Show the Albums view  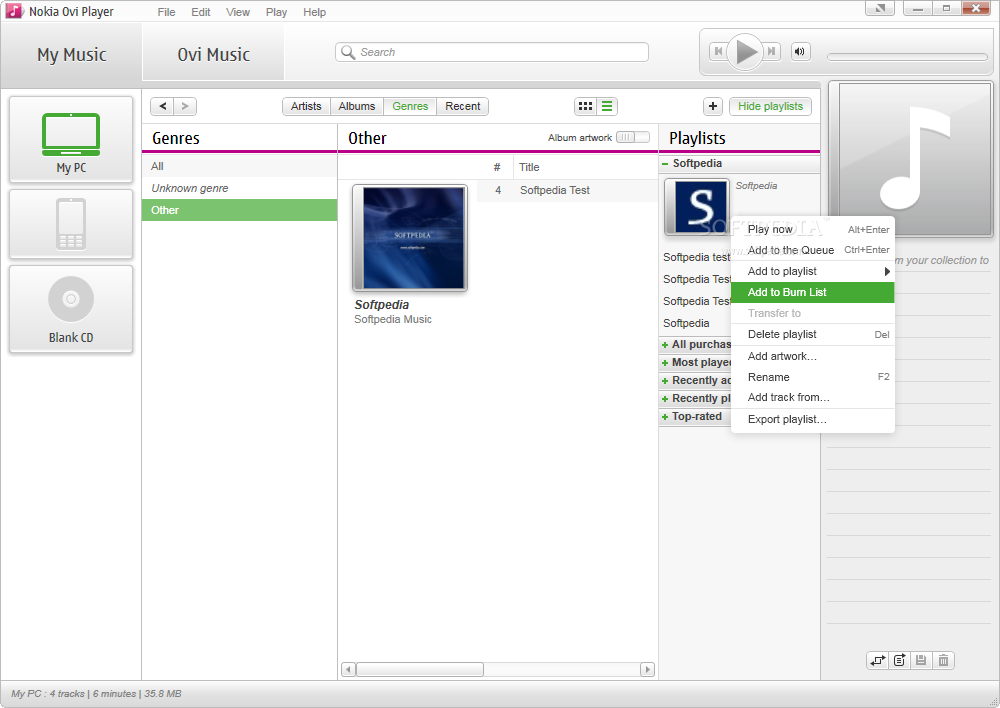coord(357,107)
